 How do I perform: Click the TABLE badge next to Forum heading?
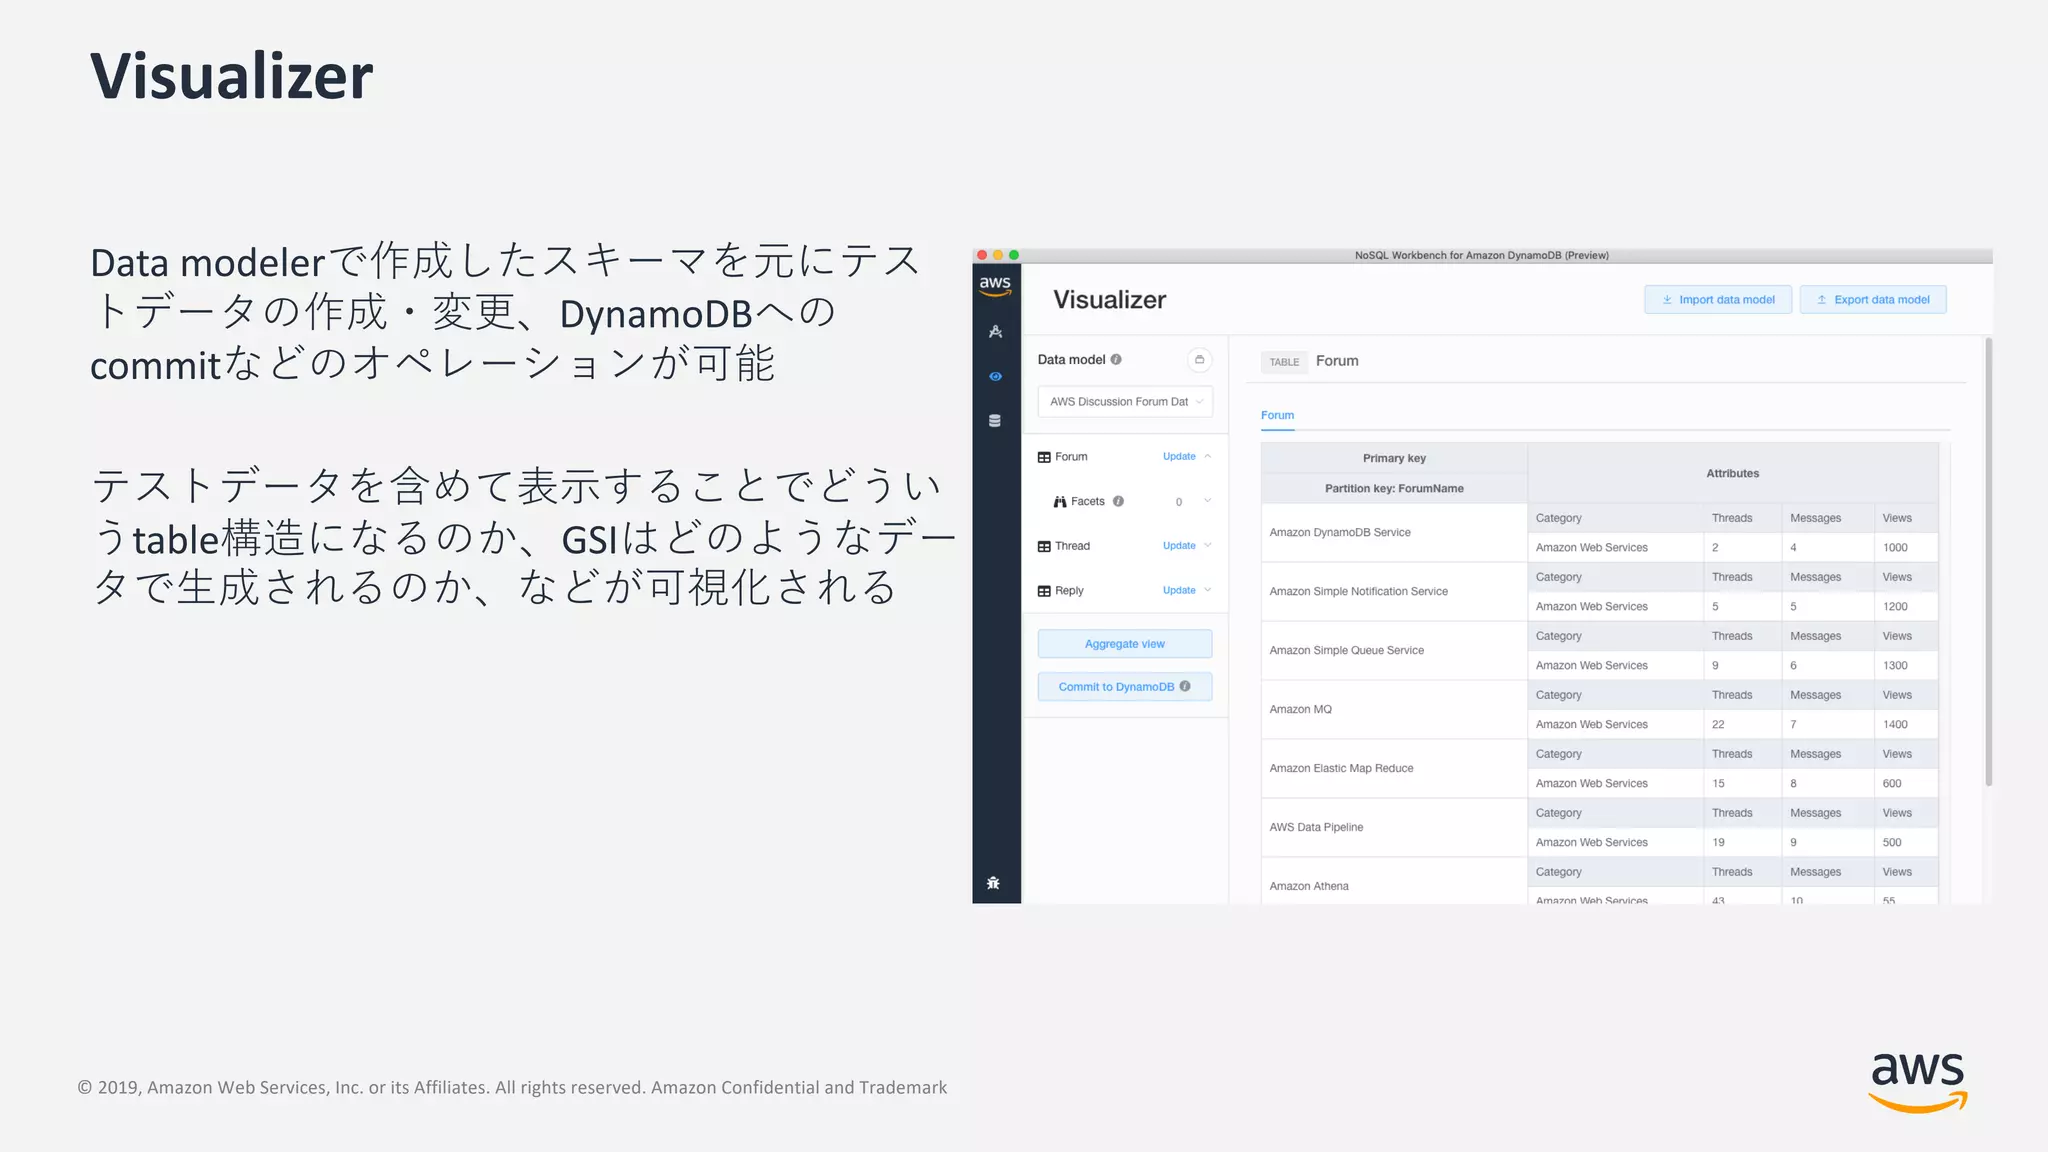tap(1284, 362)
